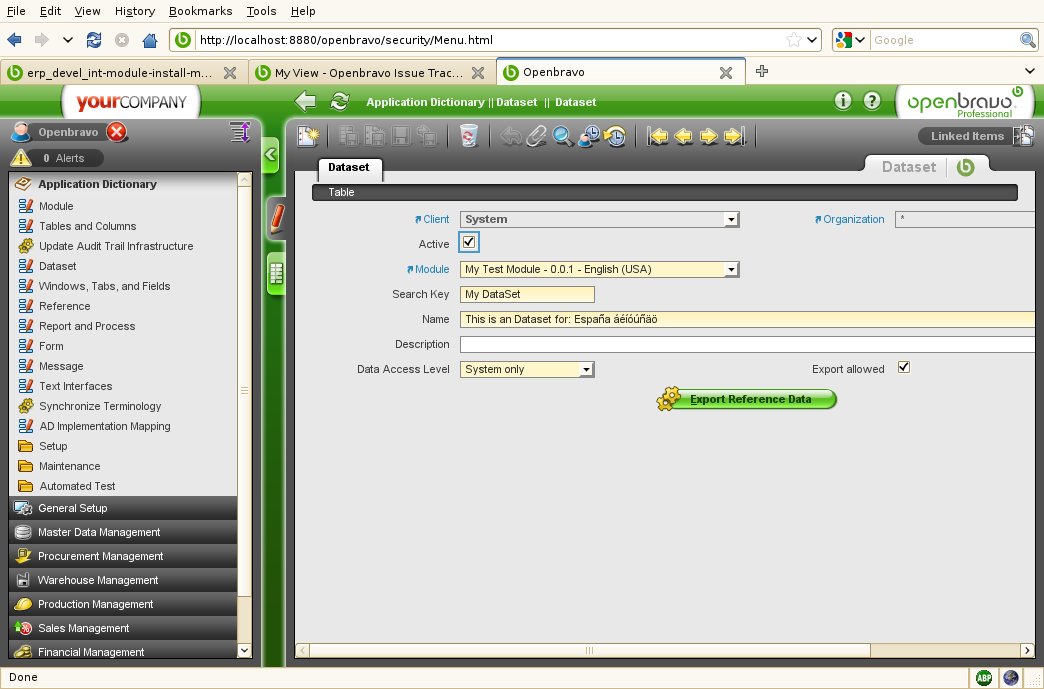
Task: Click the Delete record trash icon
Action: click(469, 137)
